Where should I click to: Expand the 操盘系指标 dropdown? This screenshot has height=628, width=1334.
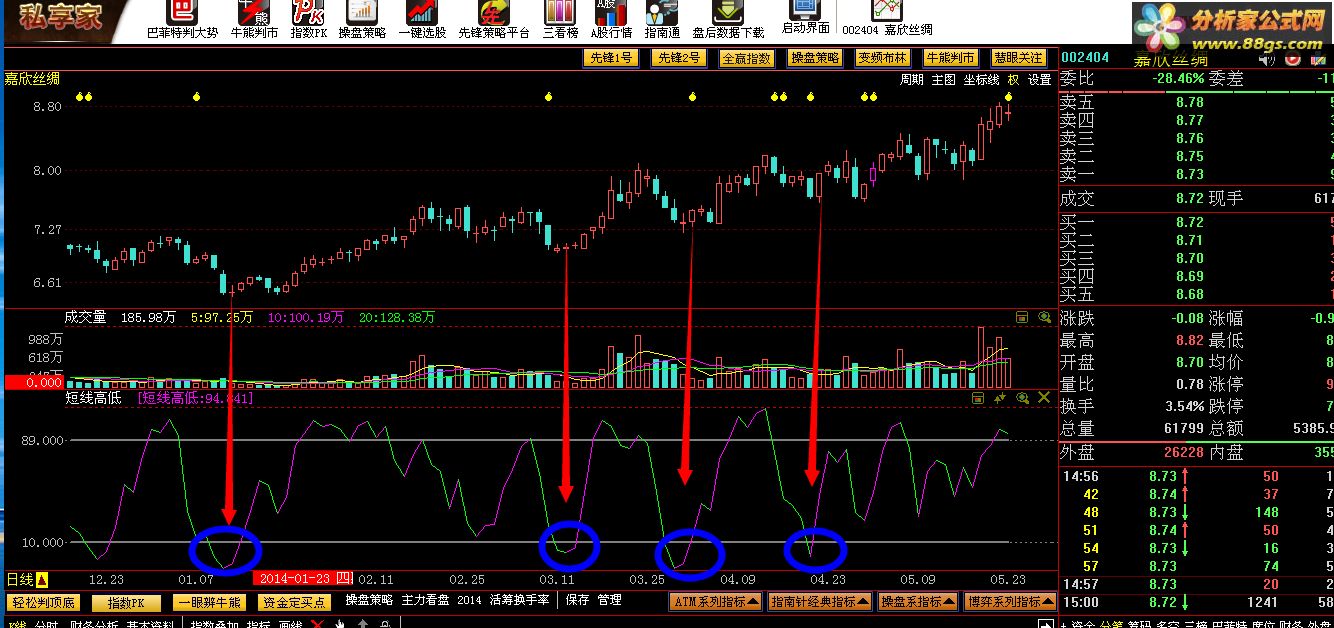[918, 602]
